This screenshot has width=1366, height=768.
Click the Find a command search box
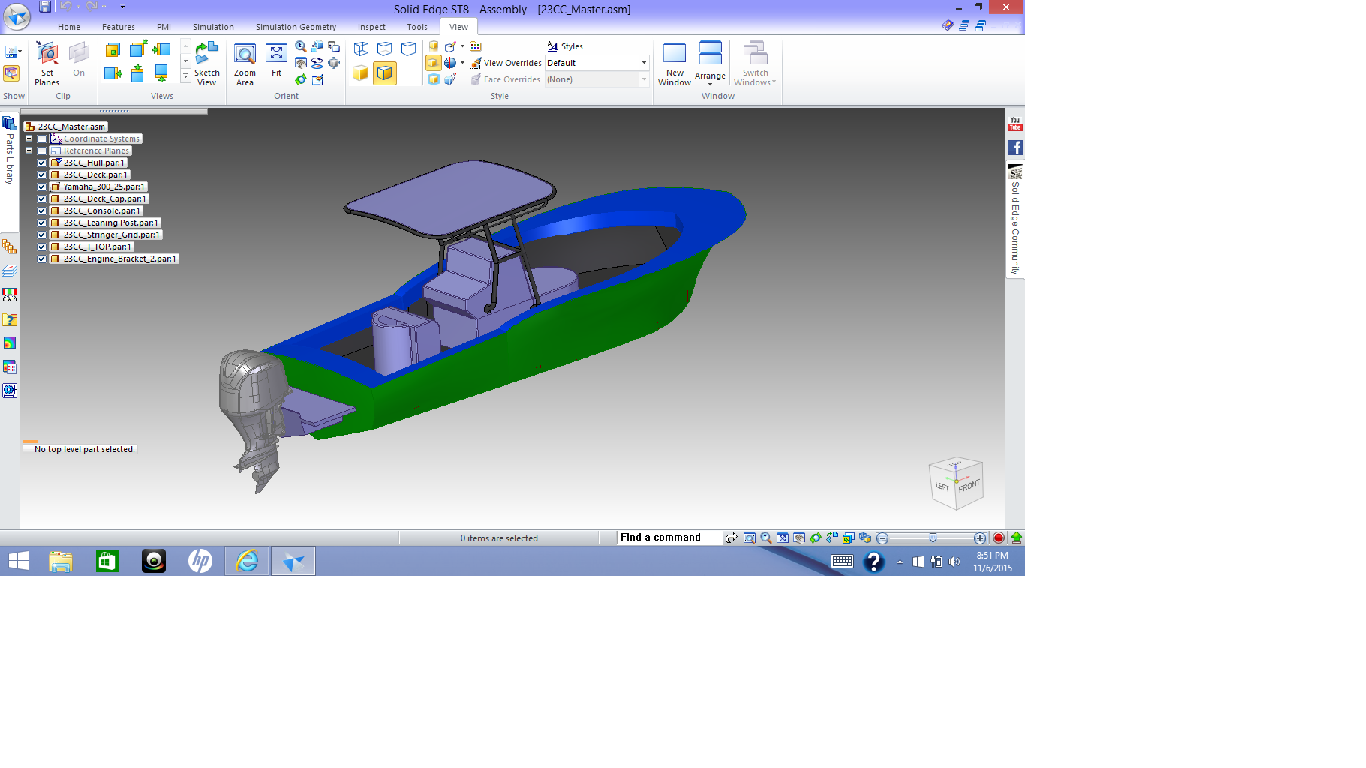668,538
